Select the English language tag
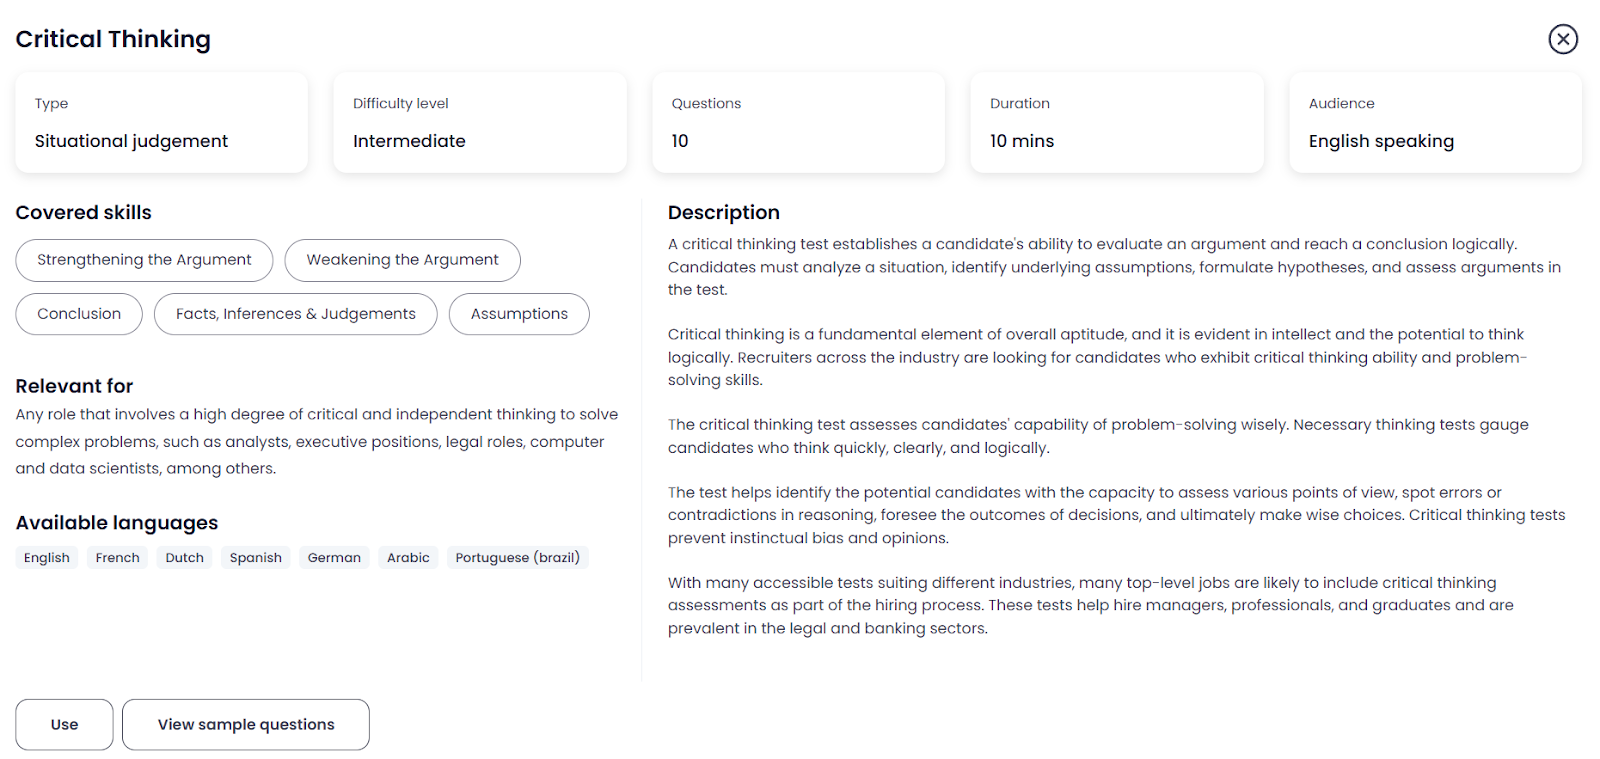1600x759 pixels. (47, 557)
